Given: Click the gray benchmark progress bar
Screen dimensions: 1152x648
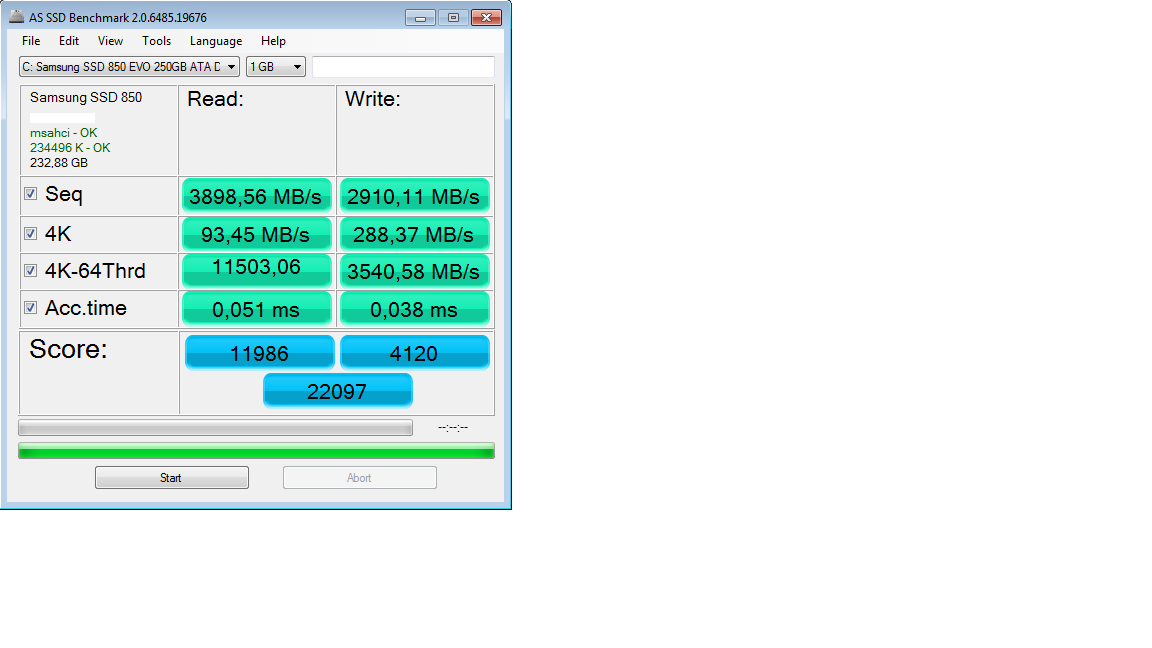Looking at the screenshot, I should (x=215, y=427).
